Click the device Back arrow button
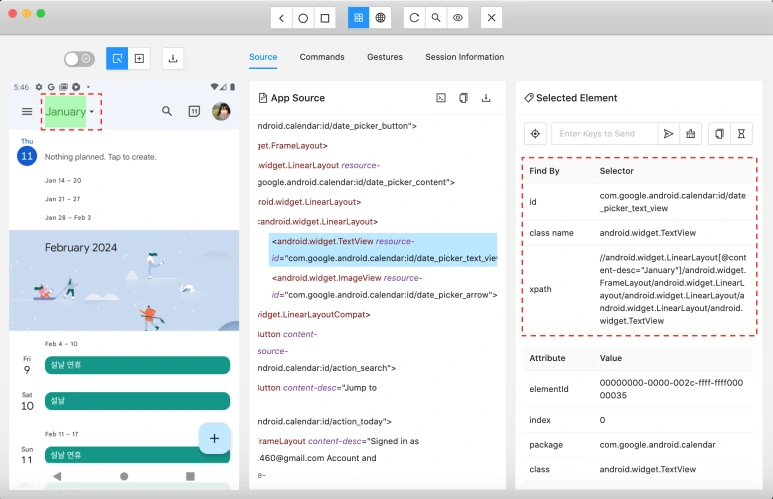The width and height of the screenshot is (773, 499). 281,18
